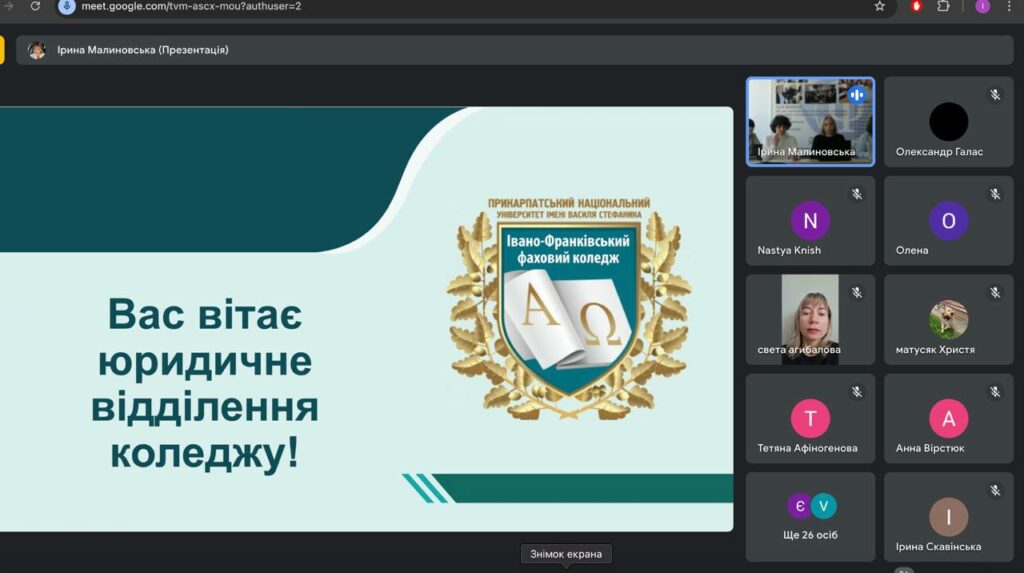Click the muted mic icon on Анна Вірстюк tile
The height and width of the screenshot is (573, 1024).
(x=995, y=392)
